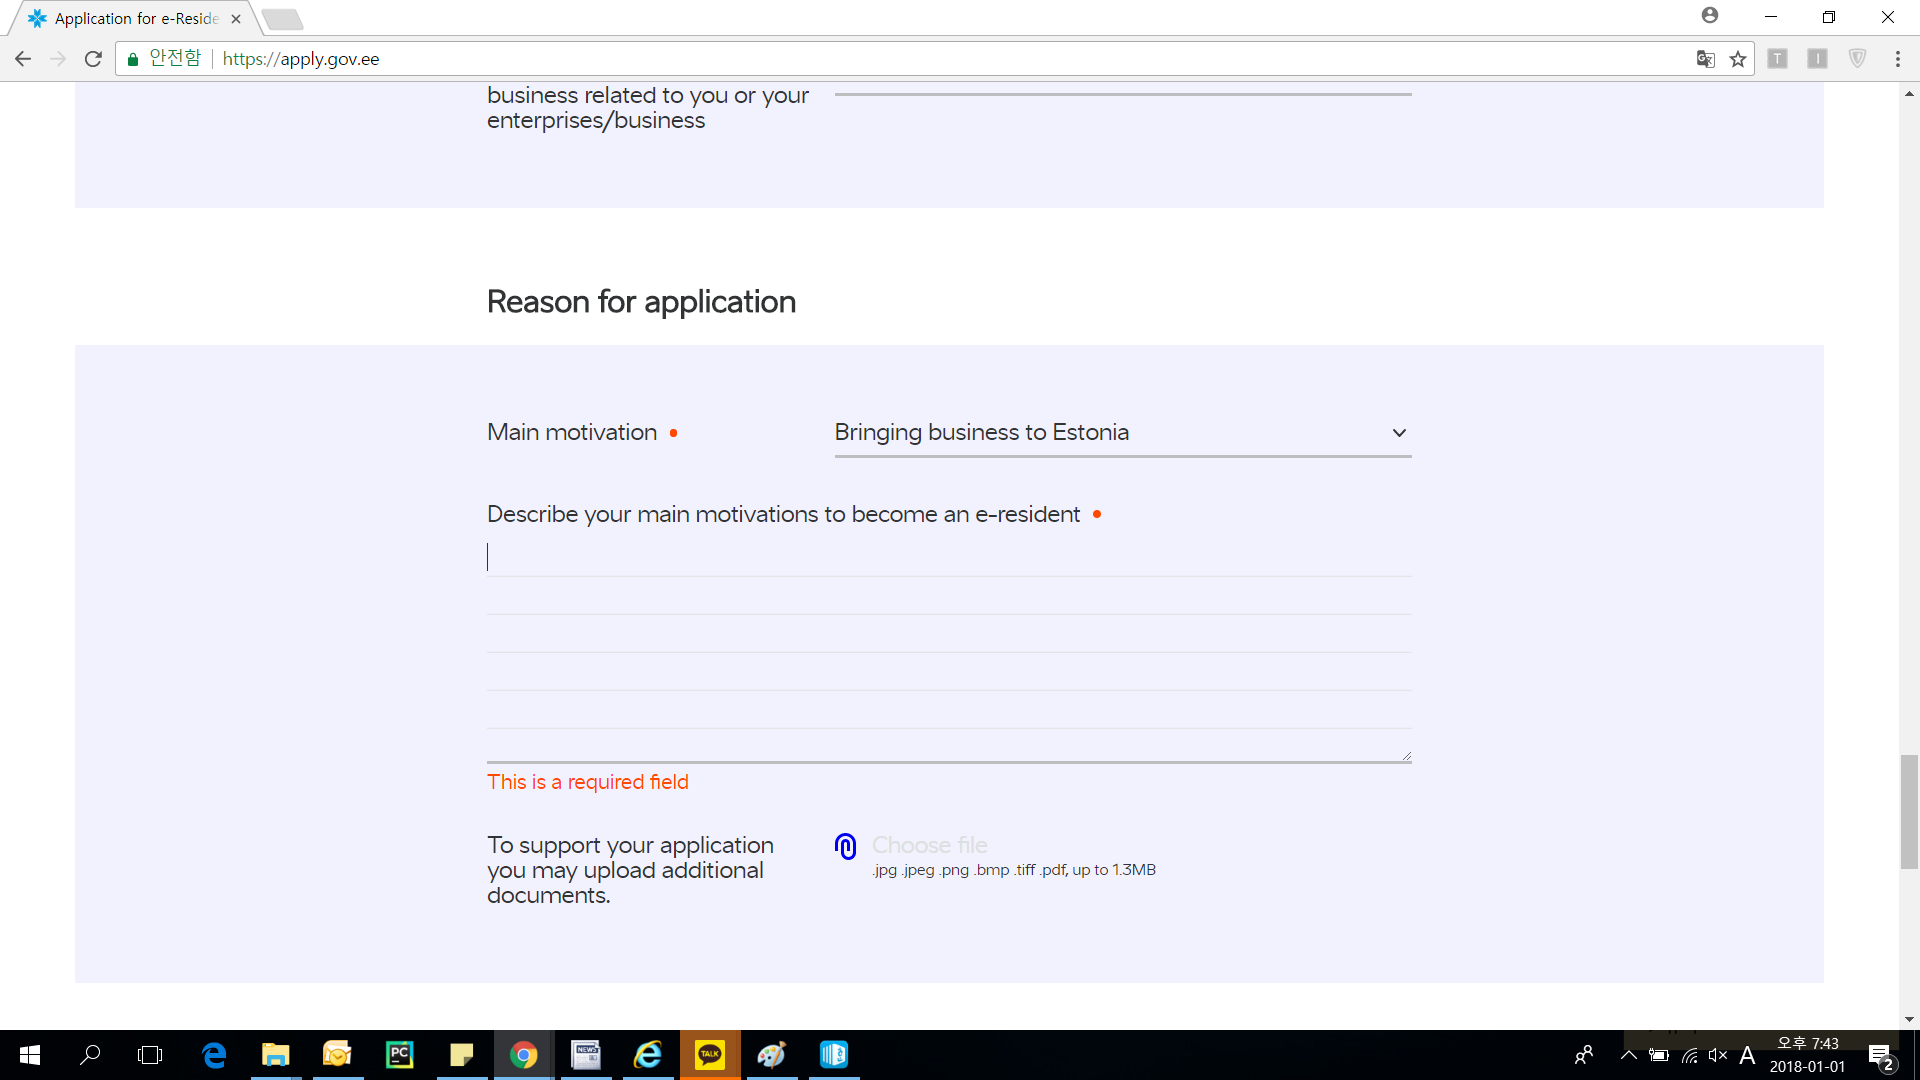The width and height of the screenshot is (1920, 1080).
Task: Open the first T extension icon
Action: [1777, 59]
